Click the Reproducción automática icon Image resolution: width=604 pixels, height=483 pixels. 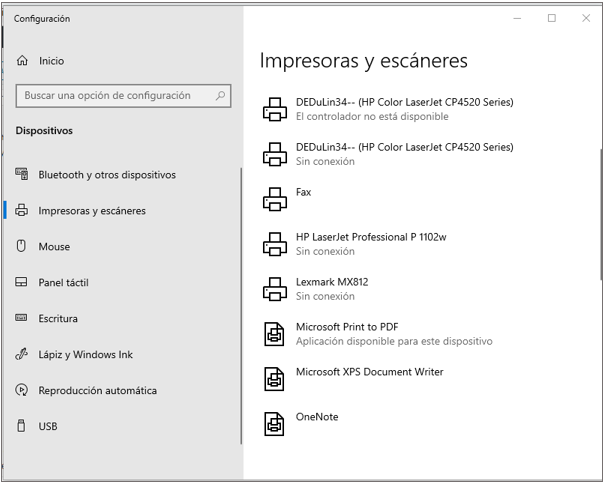21,390
